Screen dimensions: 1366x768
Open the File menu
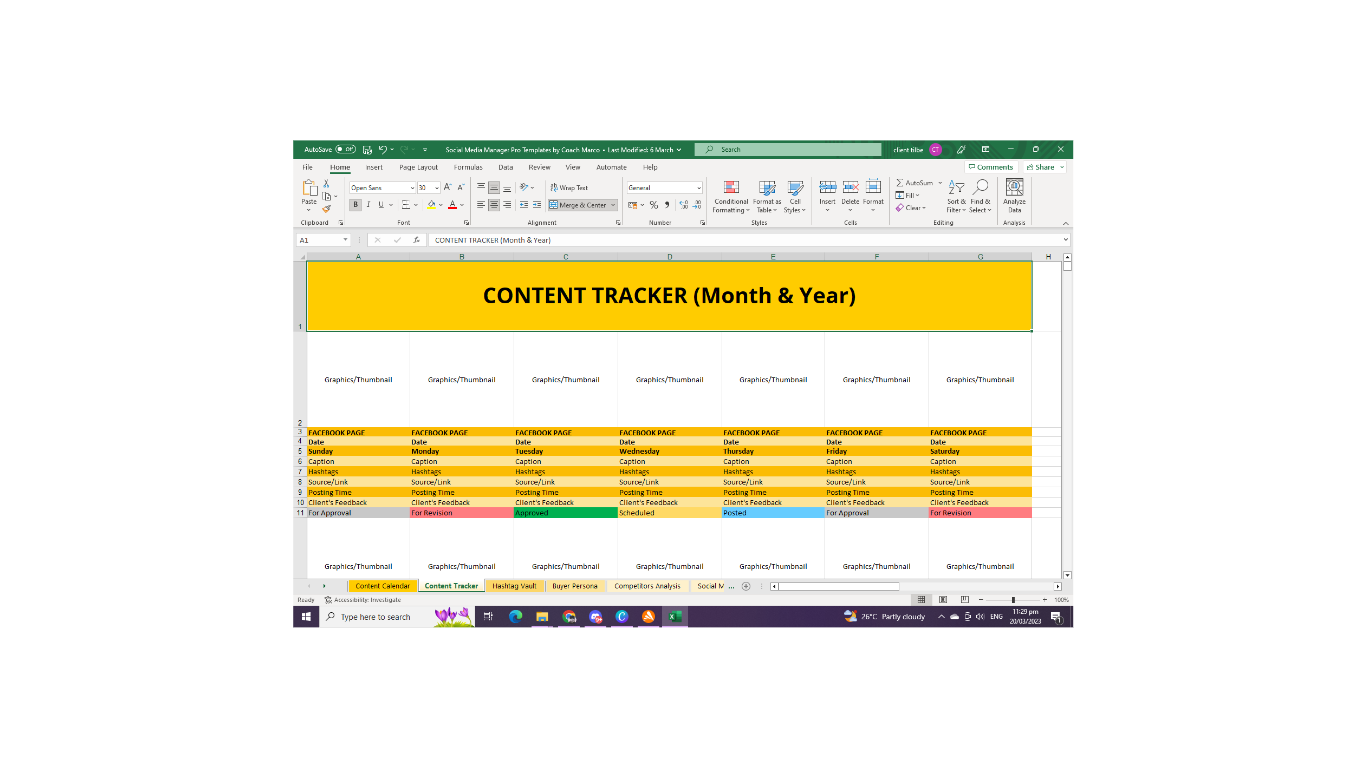(308, 167)
